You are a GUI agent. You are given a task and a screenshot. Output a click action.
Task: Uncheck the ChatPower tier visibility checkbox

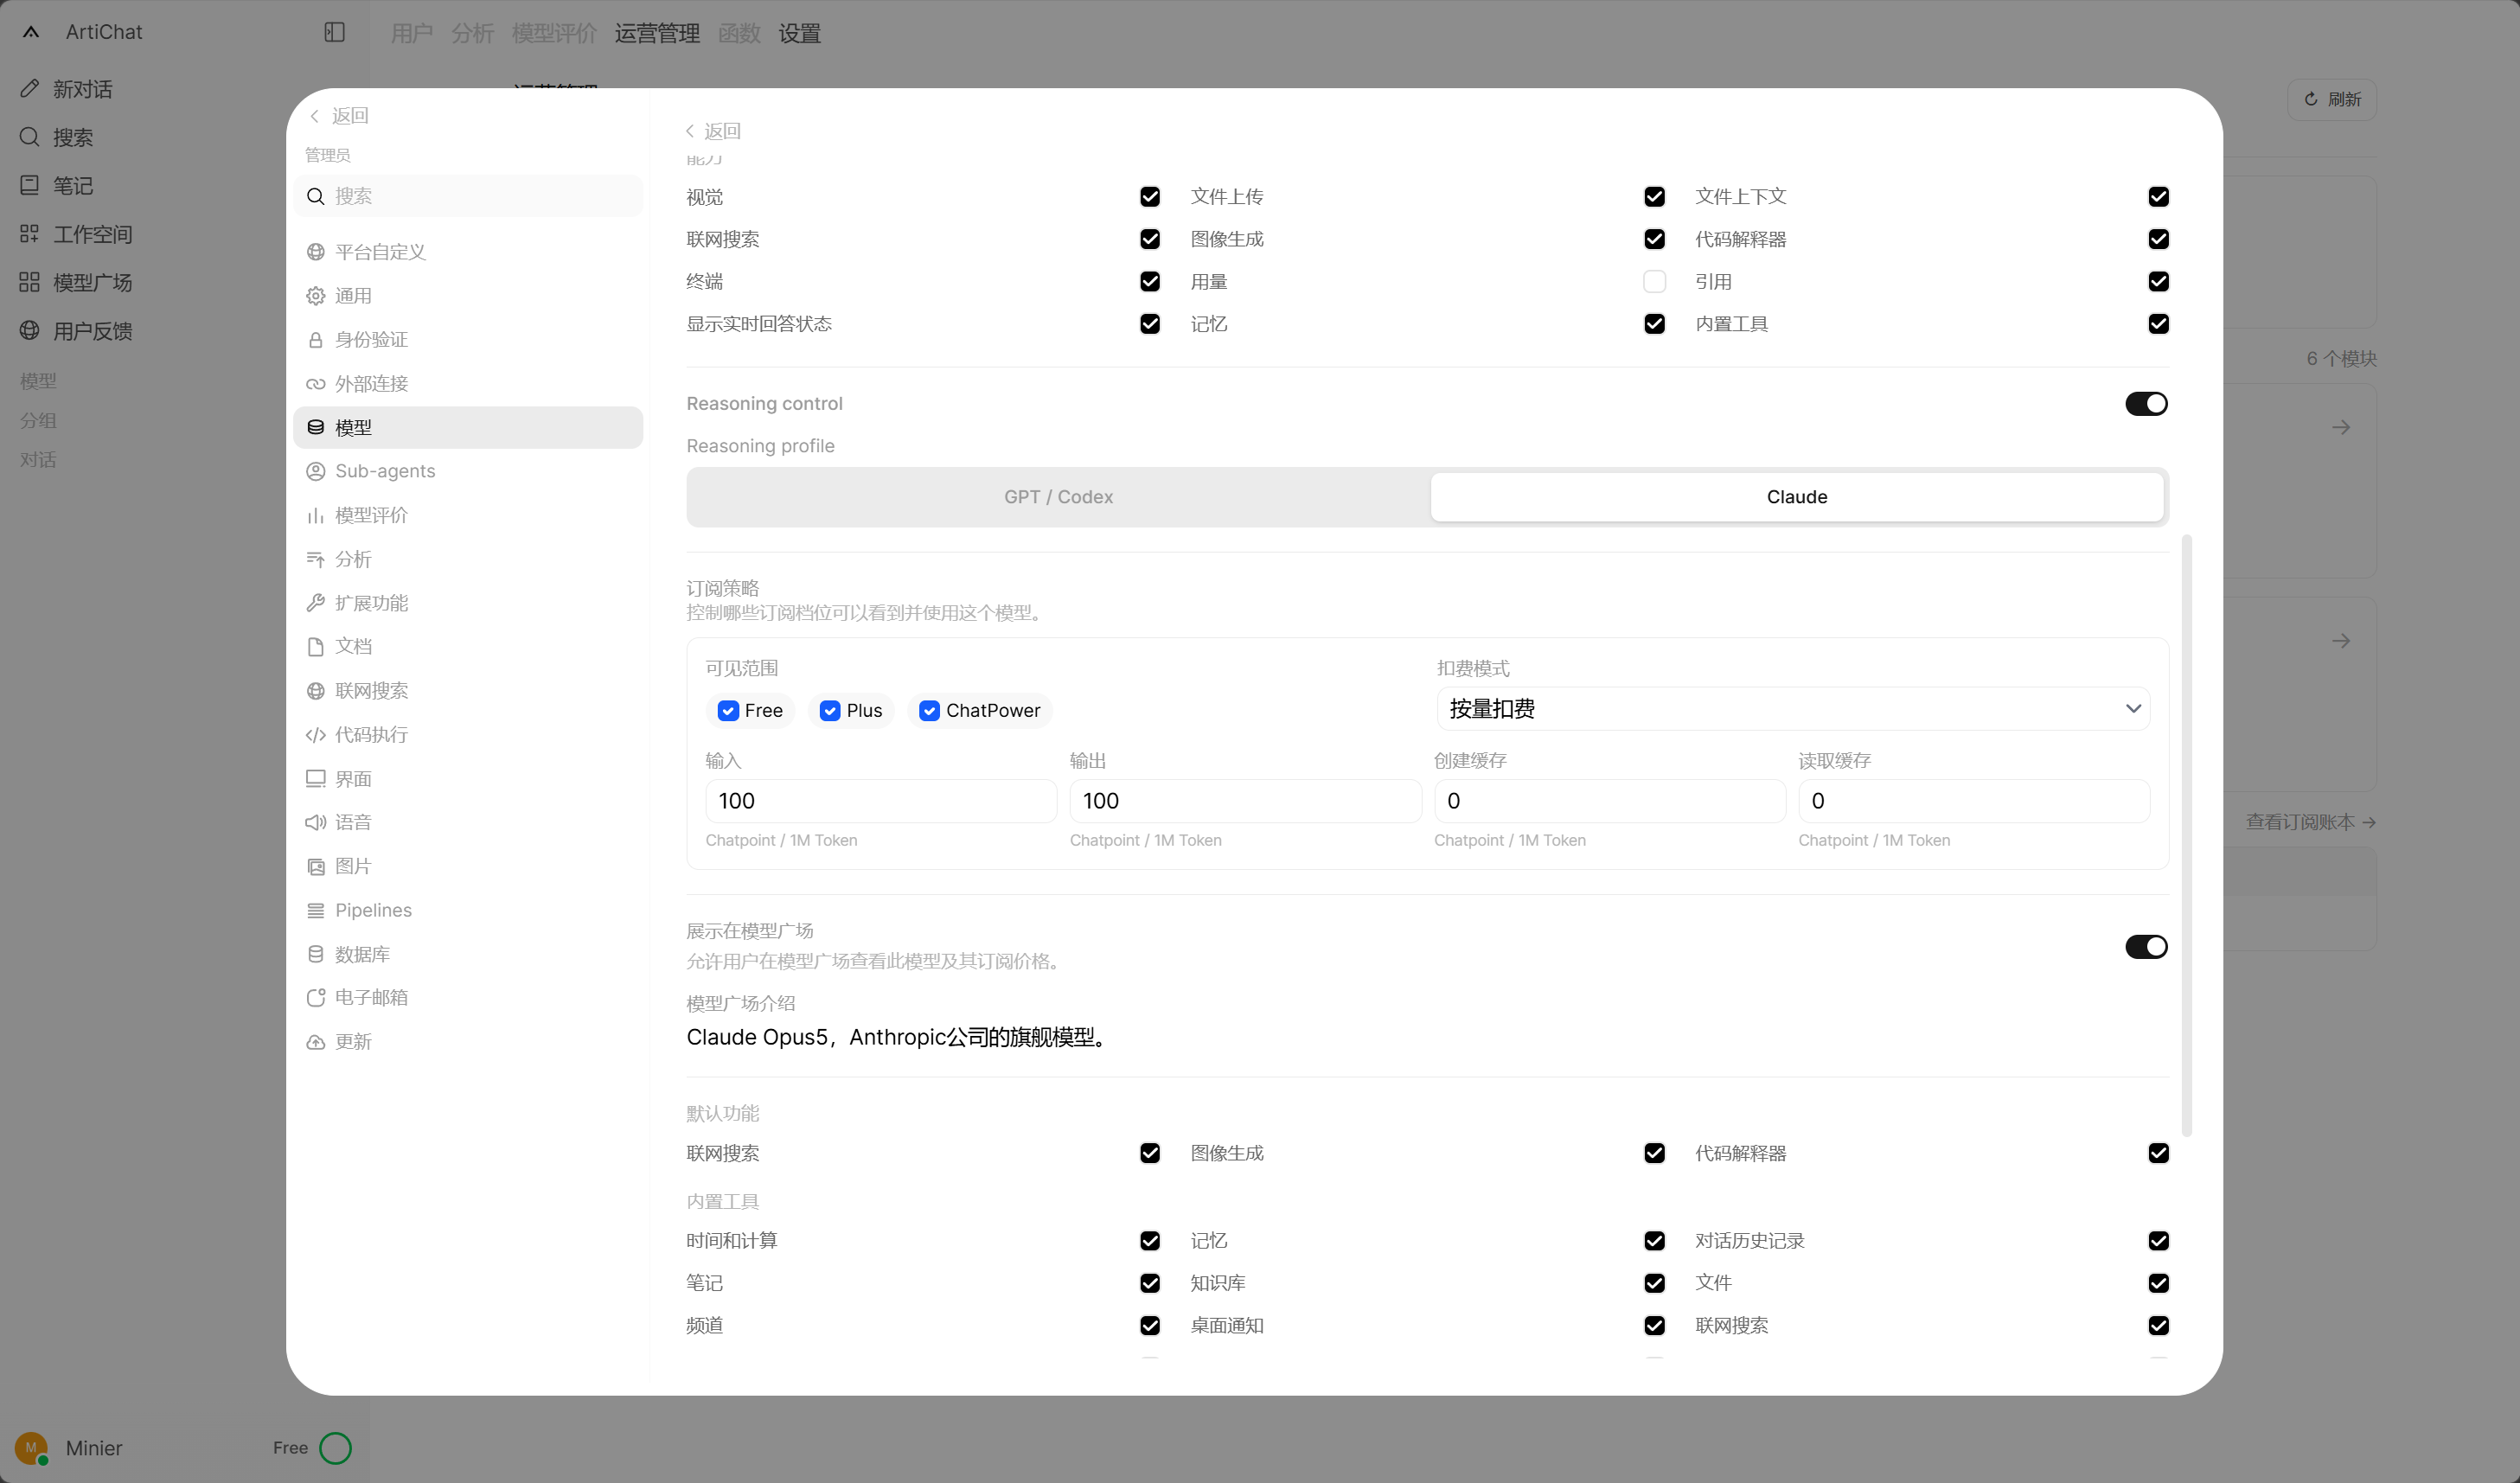tap(930, 711)
